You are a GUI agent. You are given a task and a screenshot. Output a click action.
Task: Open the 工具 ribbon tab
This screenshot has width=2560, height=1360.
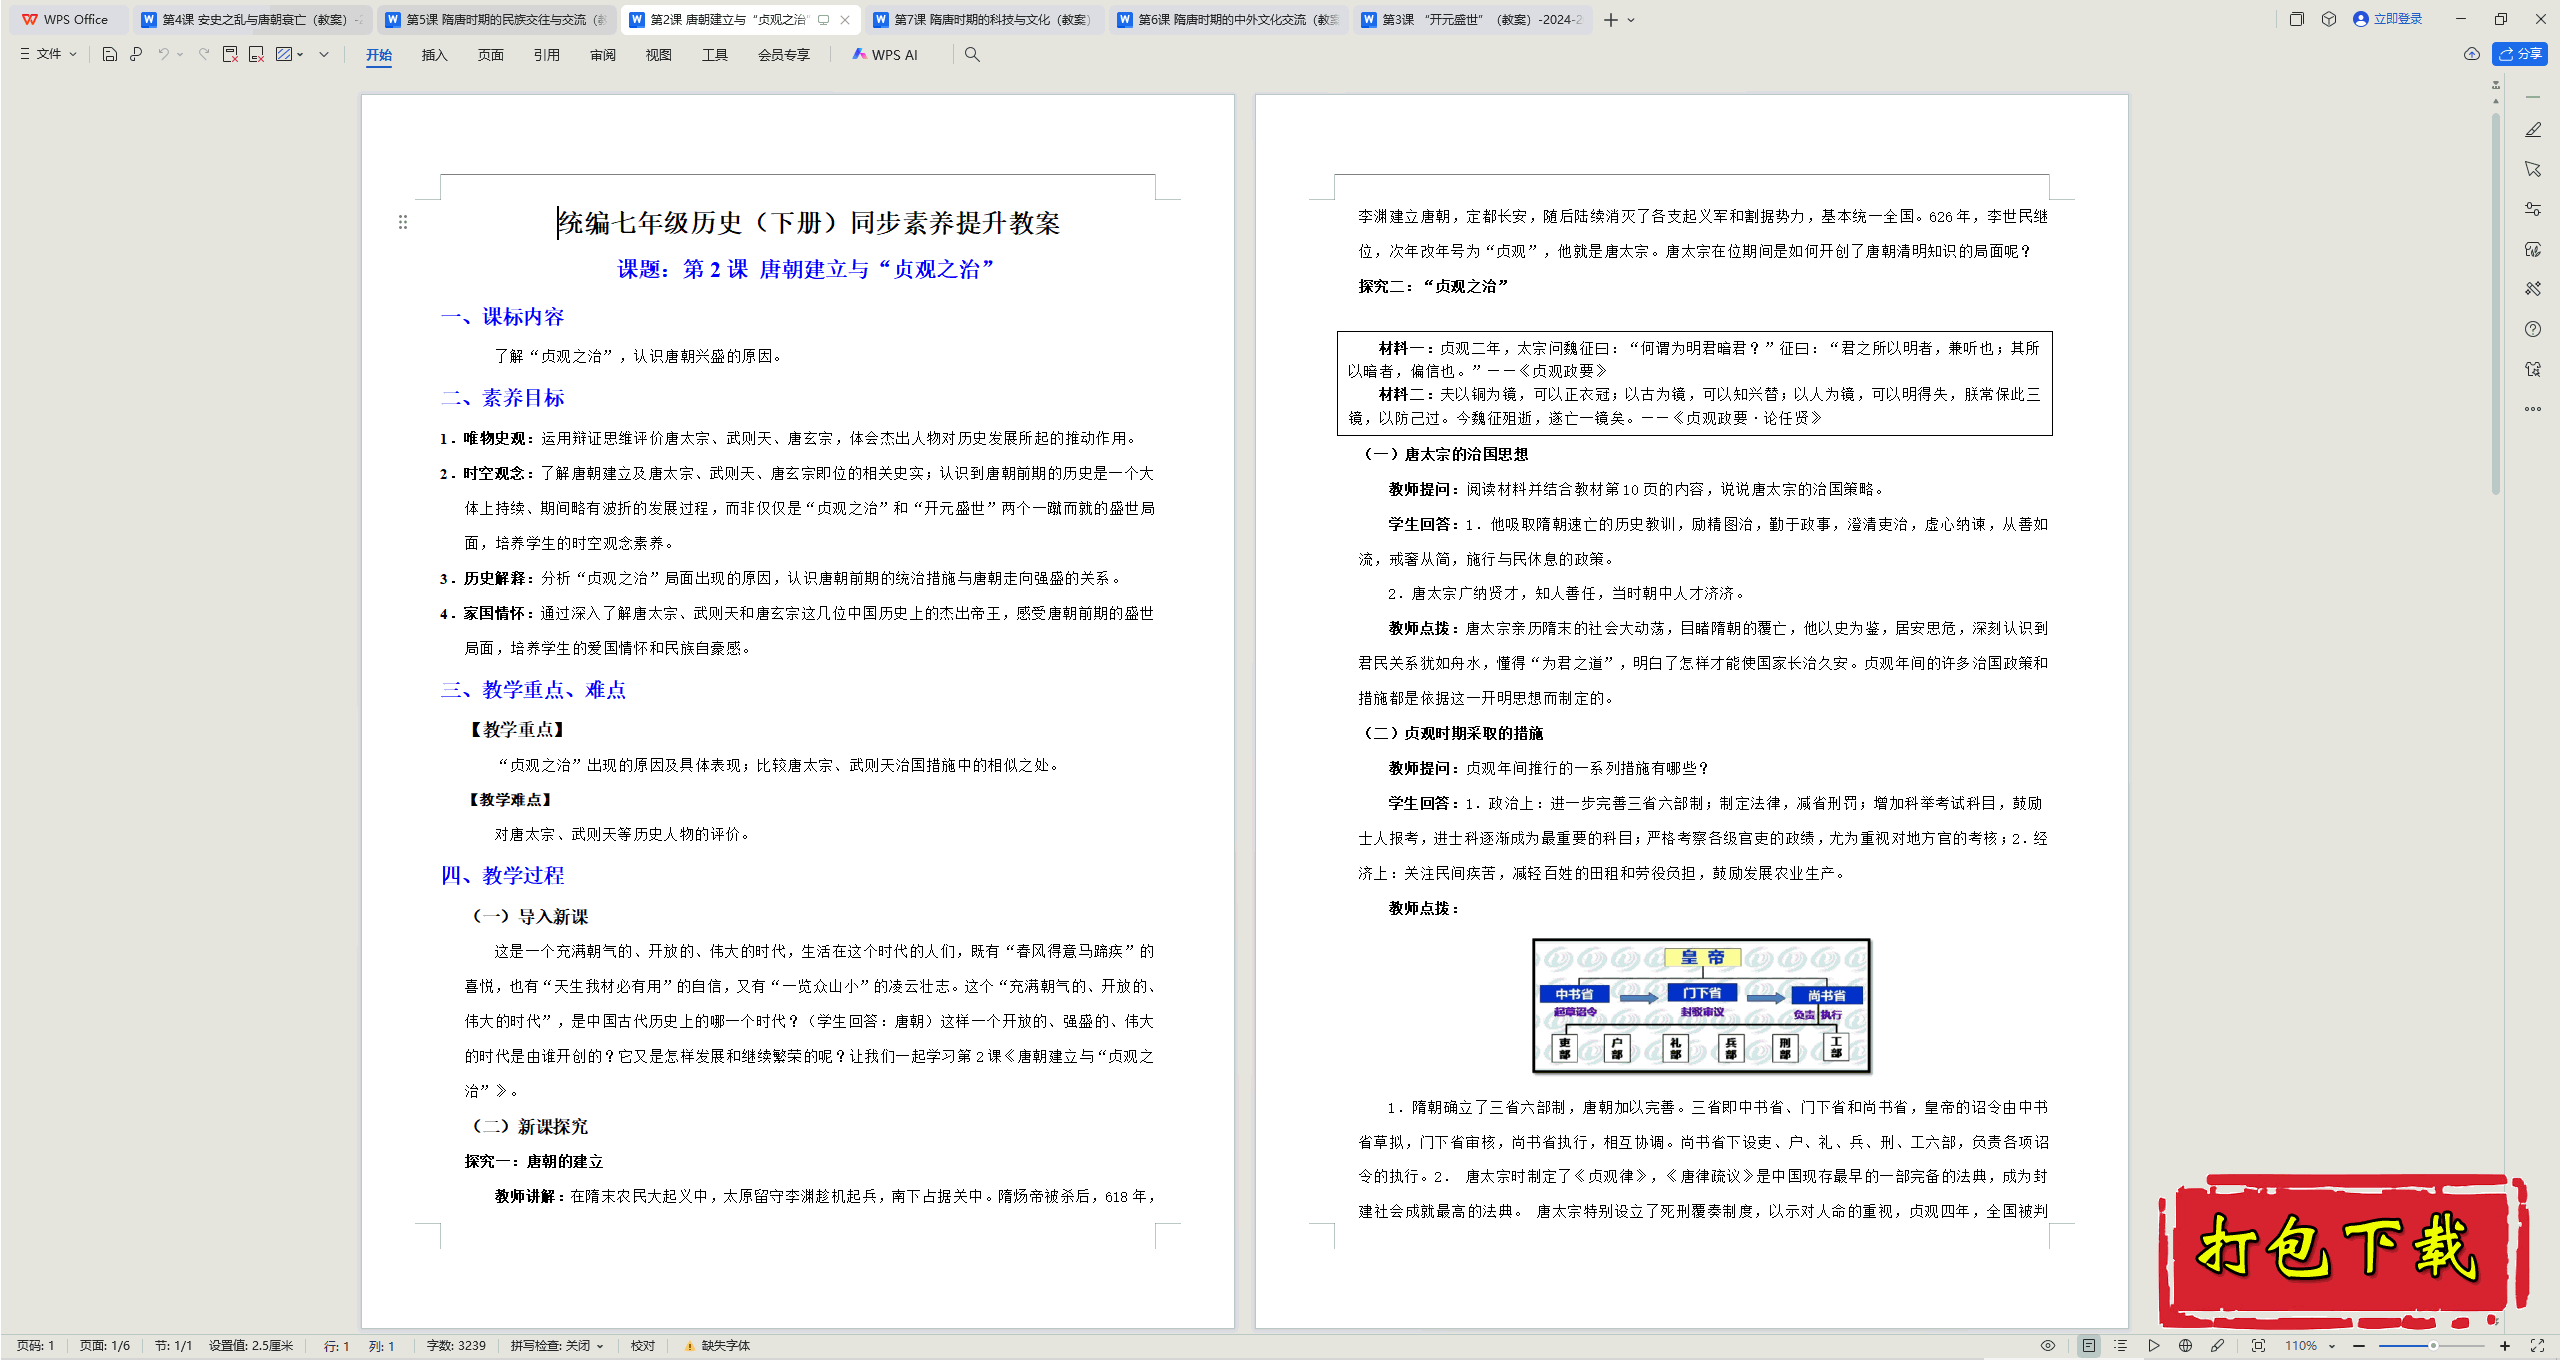tap(714, 55)
